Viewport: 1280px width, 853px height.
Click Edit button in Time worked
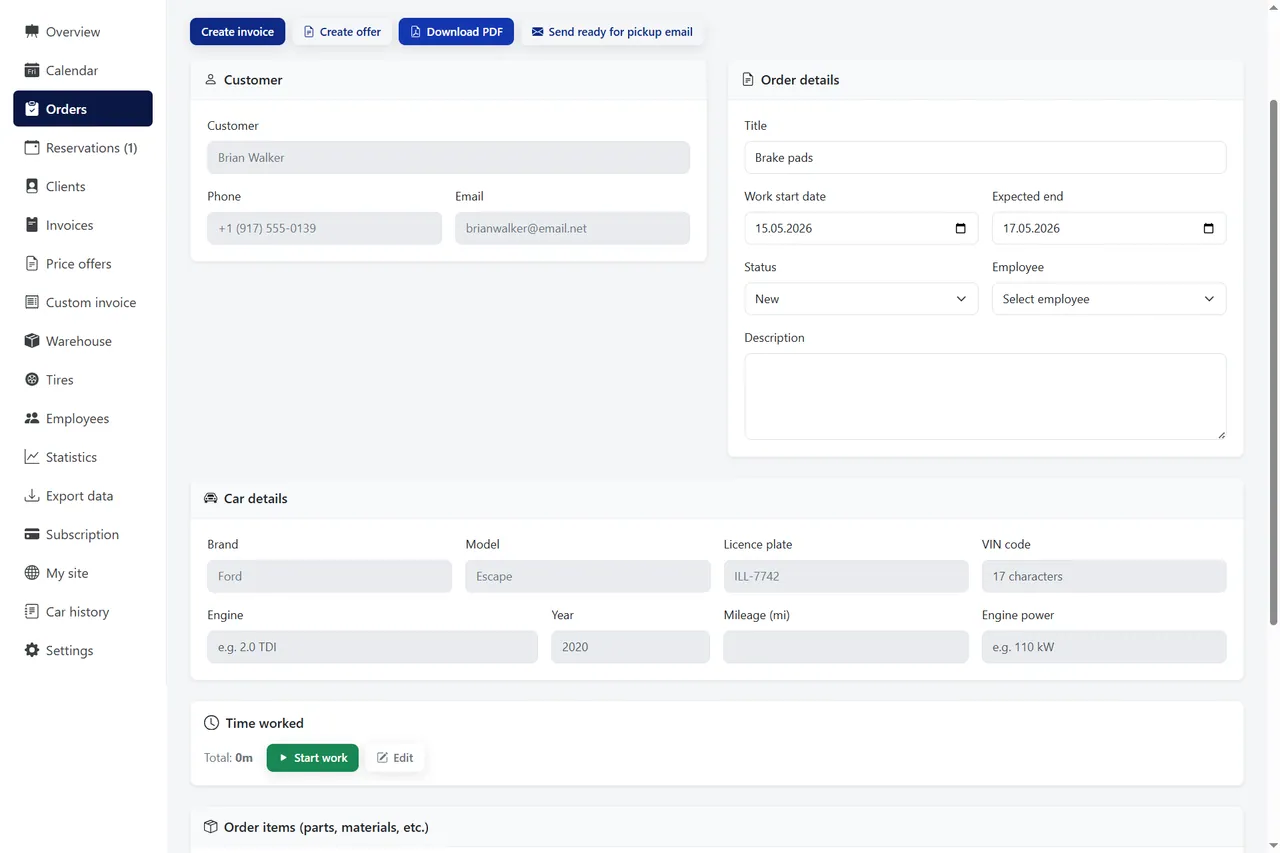[395, 758]
